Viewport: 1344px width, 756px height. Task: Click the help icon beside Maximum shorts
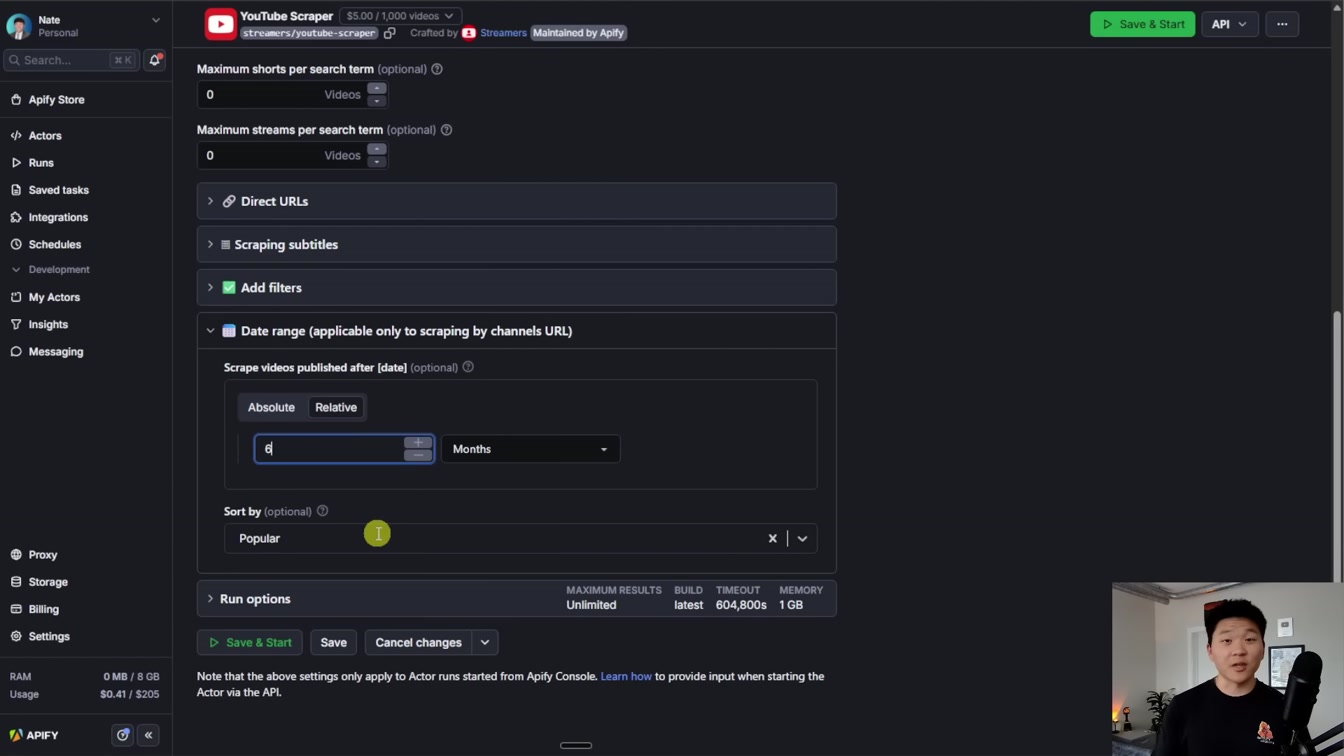coord(437,69)
